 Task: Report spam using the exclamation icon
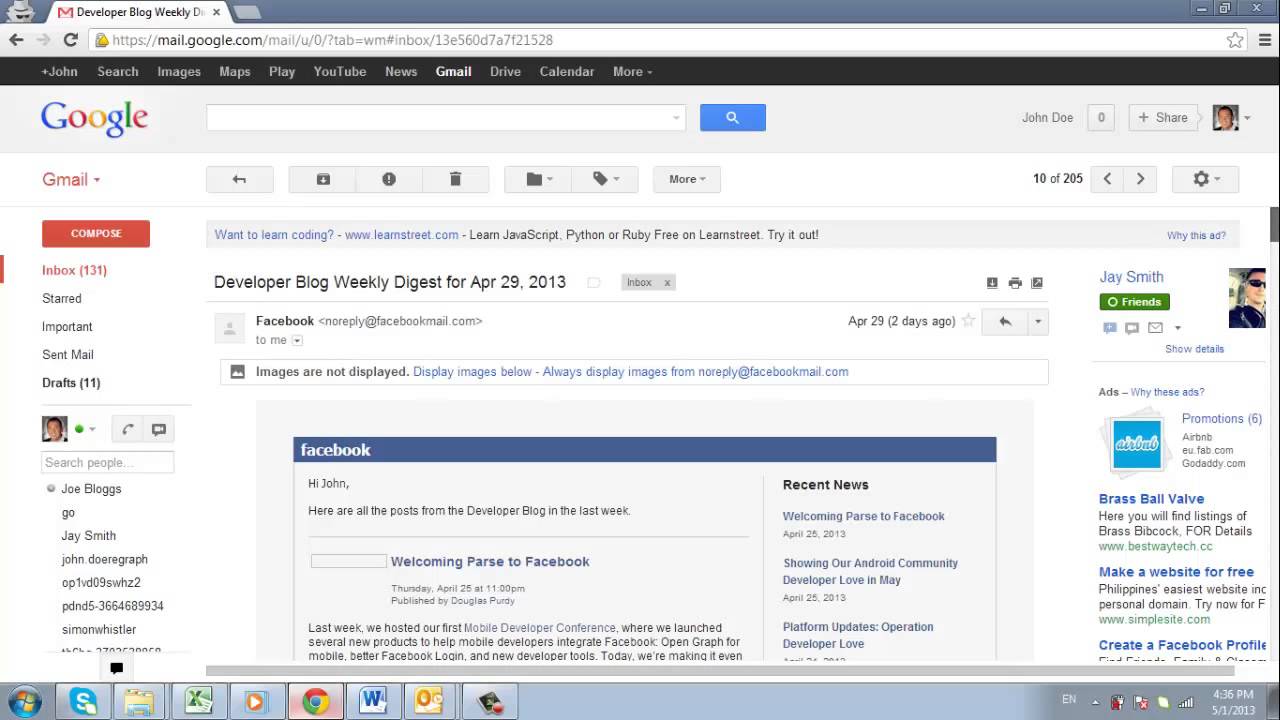(x=389, y=179)
